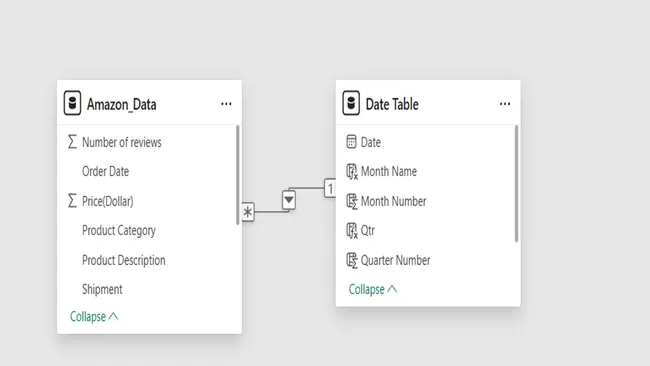Select the Order Date field
Image resolution: width=650 pixels, height=366 pixels.
click(x=105, y=171)
